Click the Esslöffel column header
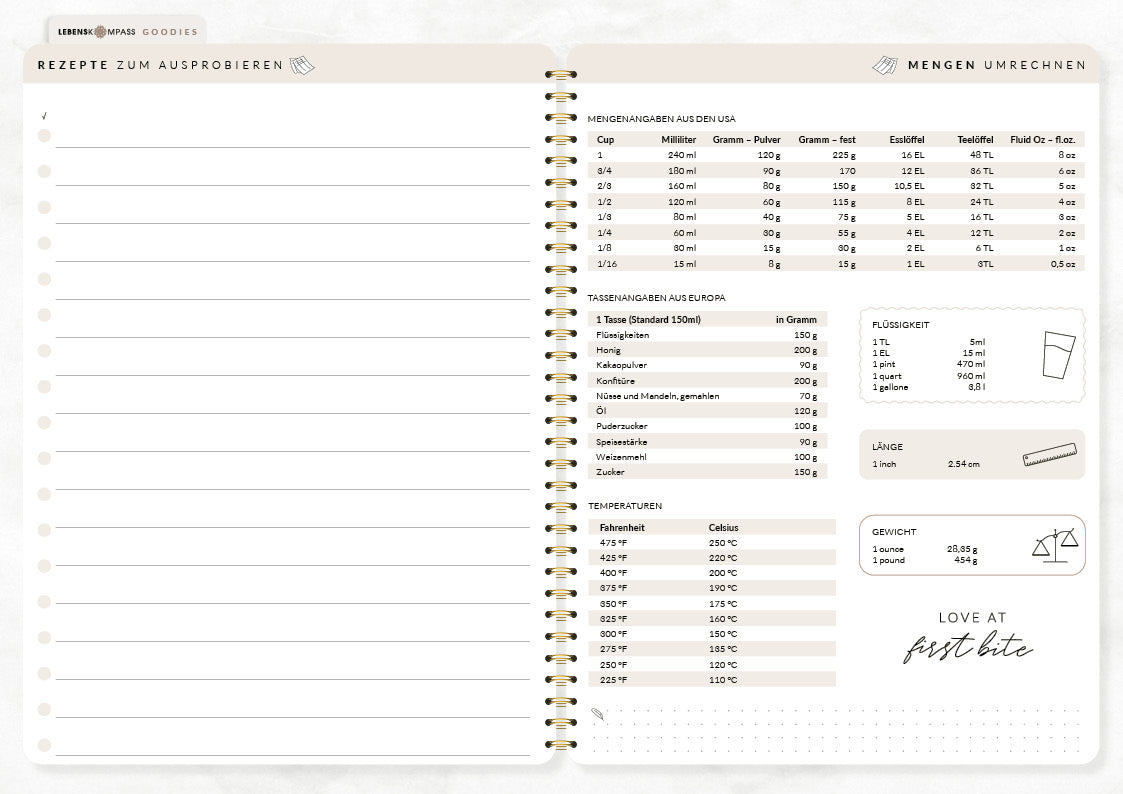The height and width of the screenshot is (794, 1123). point(907,140)
